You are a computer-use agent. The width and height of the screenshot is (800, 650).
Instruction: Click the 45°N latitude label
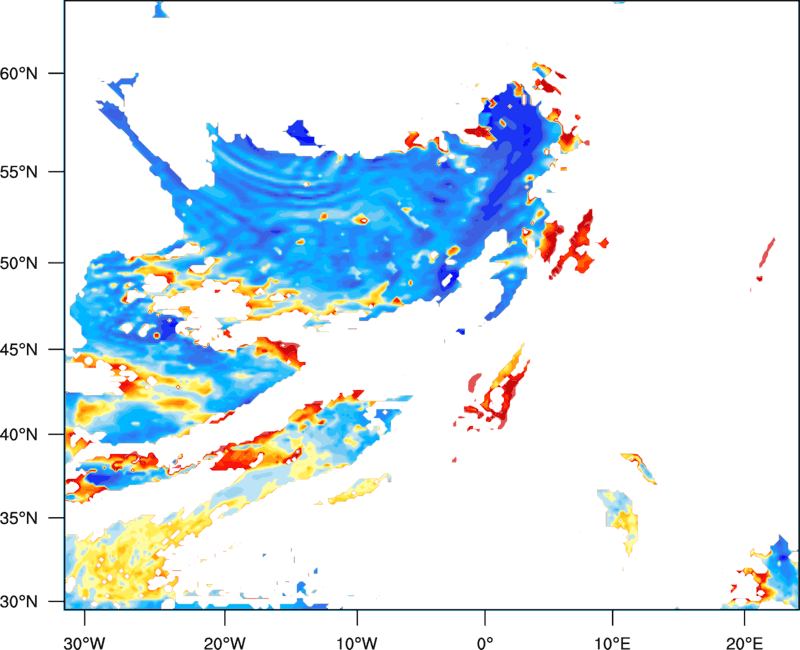pyautogui.click(x=19, y=349)
